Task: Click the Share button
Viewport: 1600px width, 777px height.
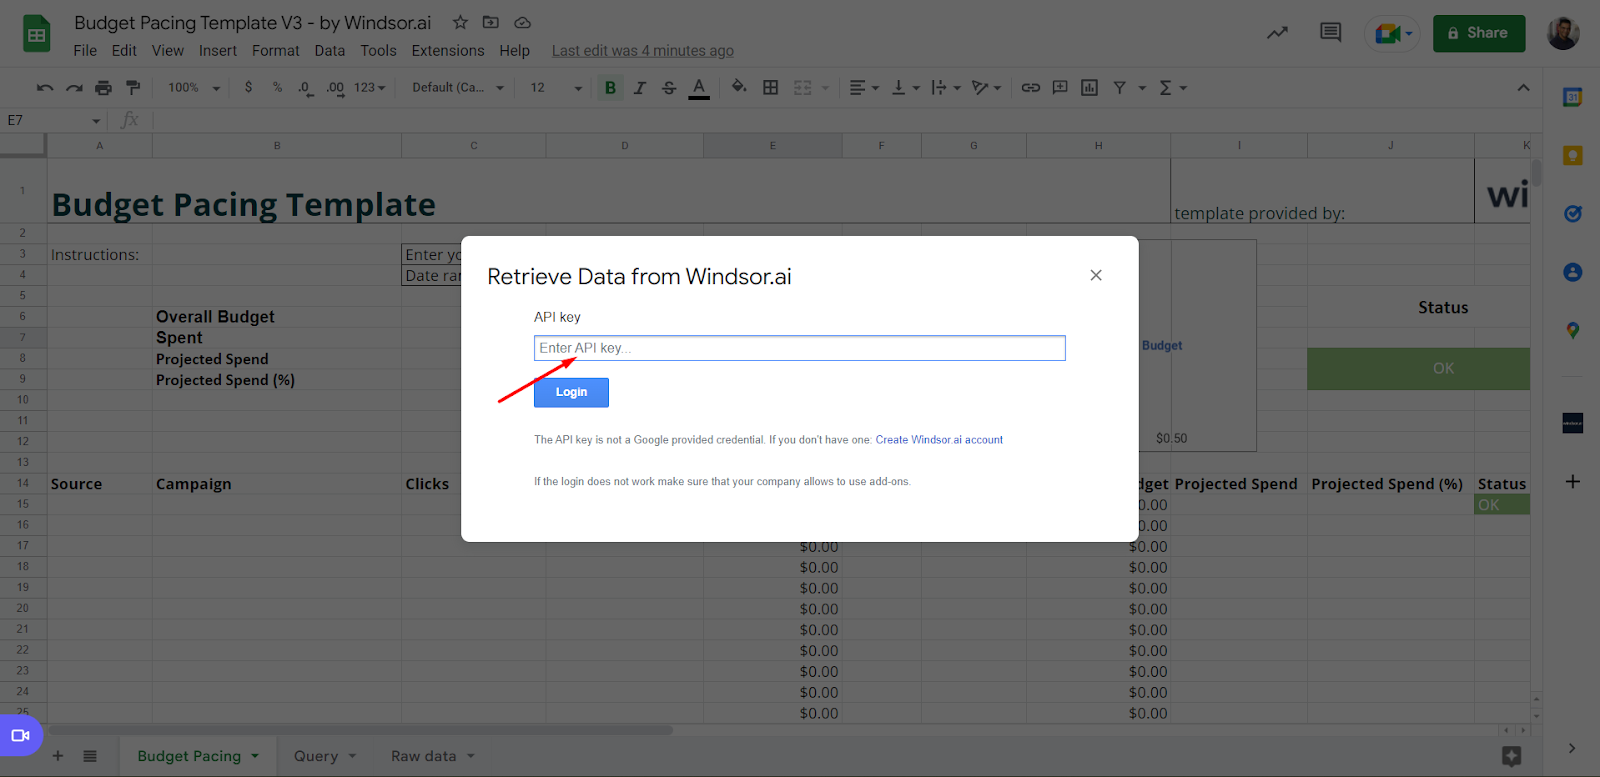Action: [x=1479, y=33]
